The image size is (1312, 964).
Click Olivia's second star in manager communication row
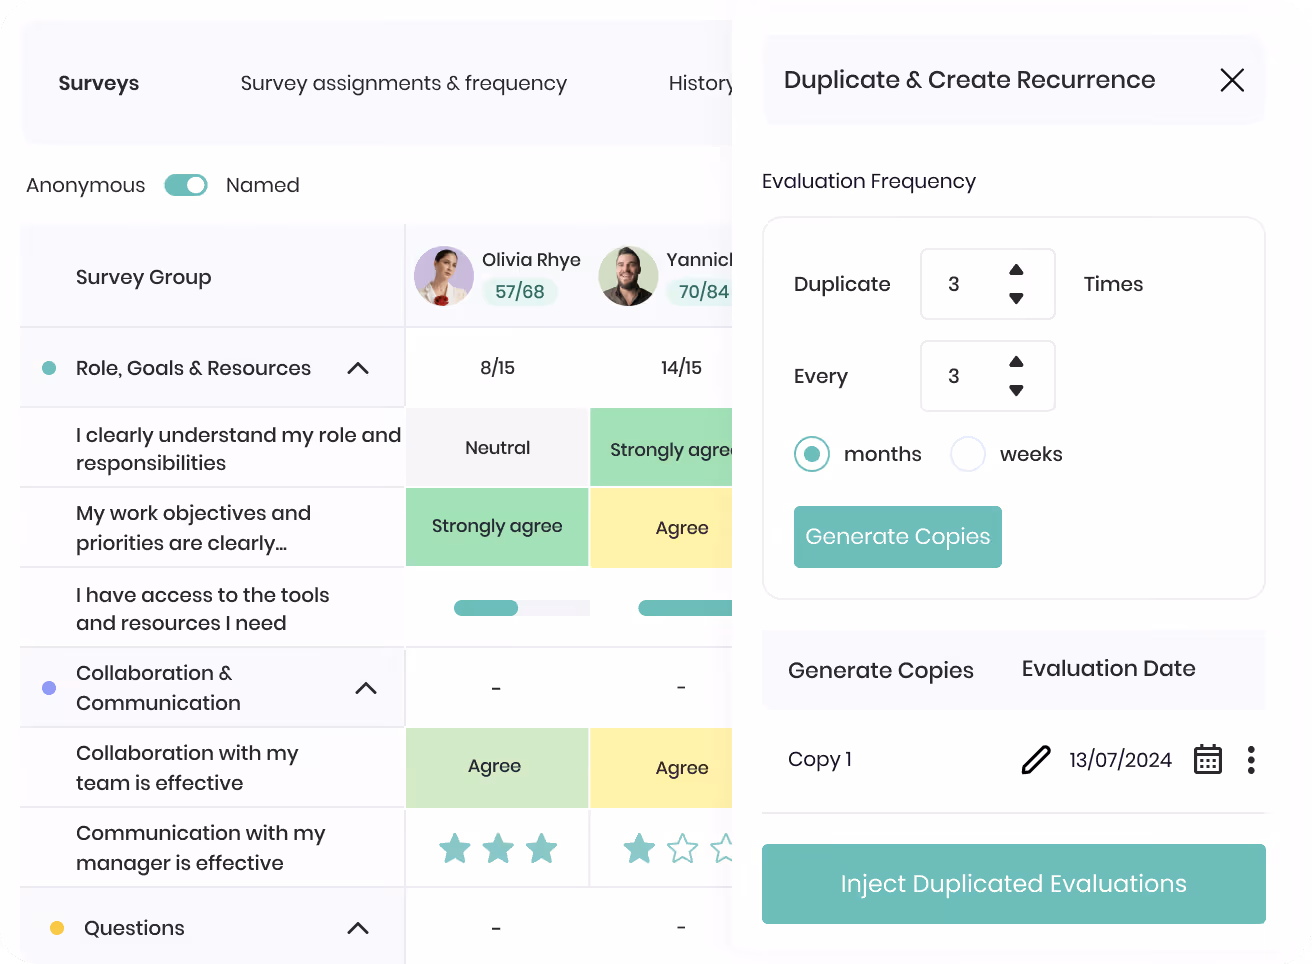click(498, 848)
